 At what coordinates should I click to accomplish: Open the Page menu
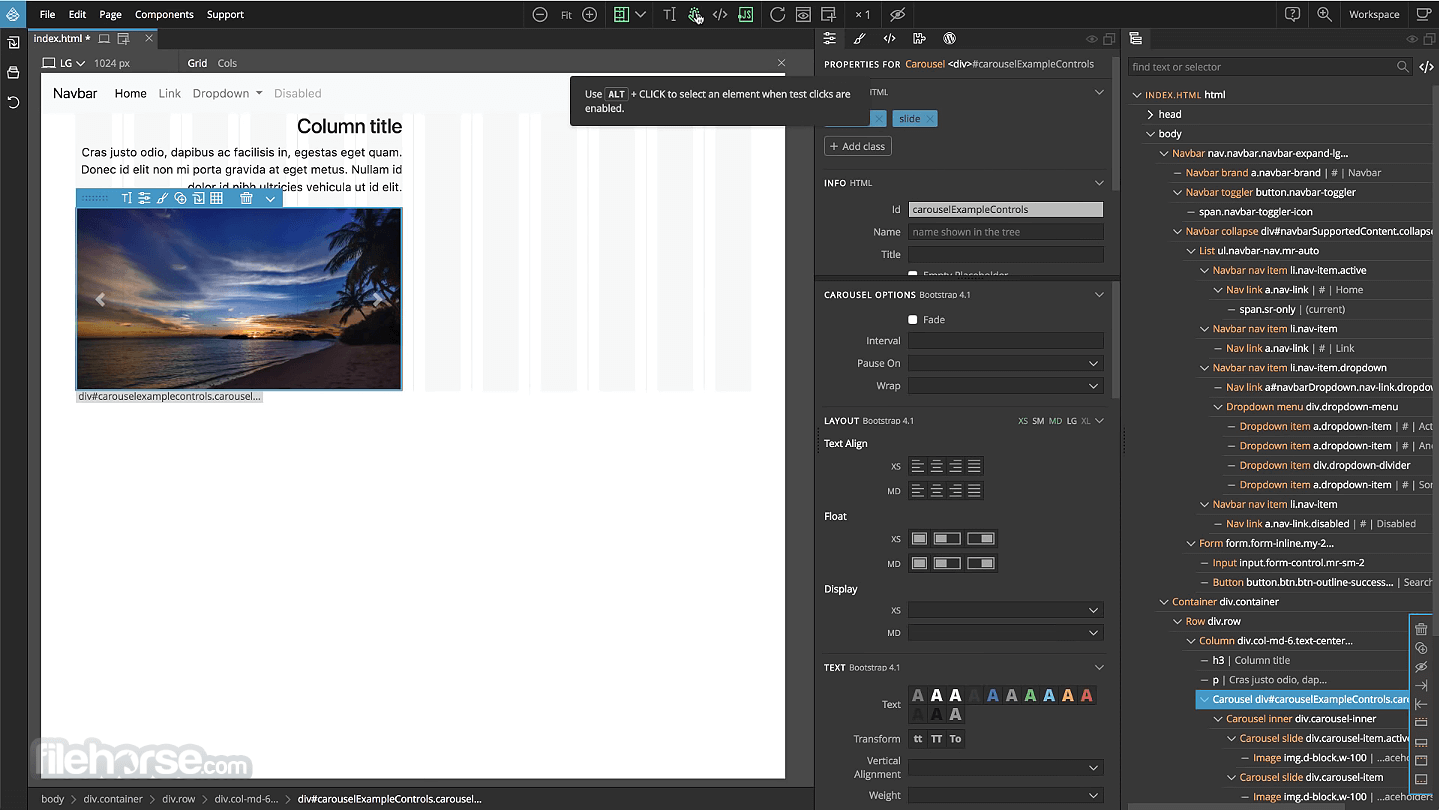click(x=110, y=14)
